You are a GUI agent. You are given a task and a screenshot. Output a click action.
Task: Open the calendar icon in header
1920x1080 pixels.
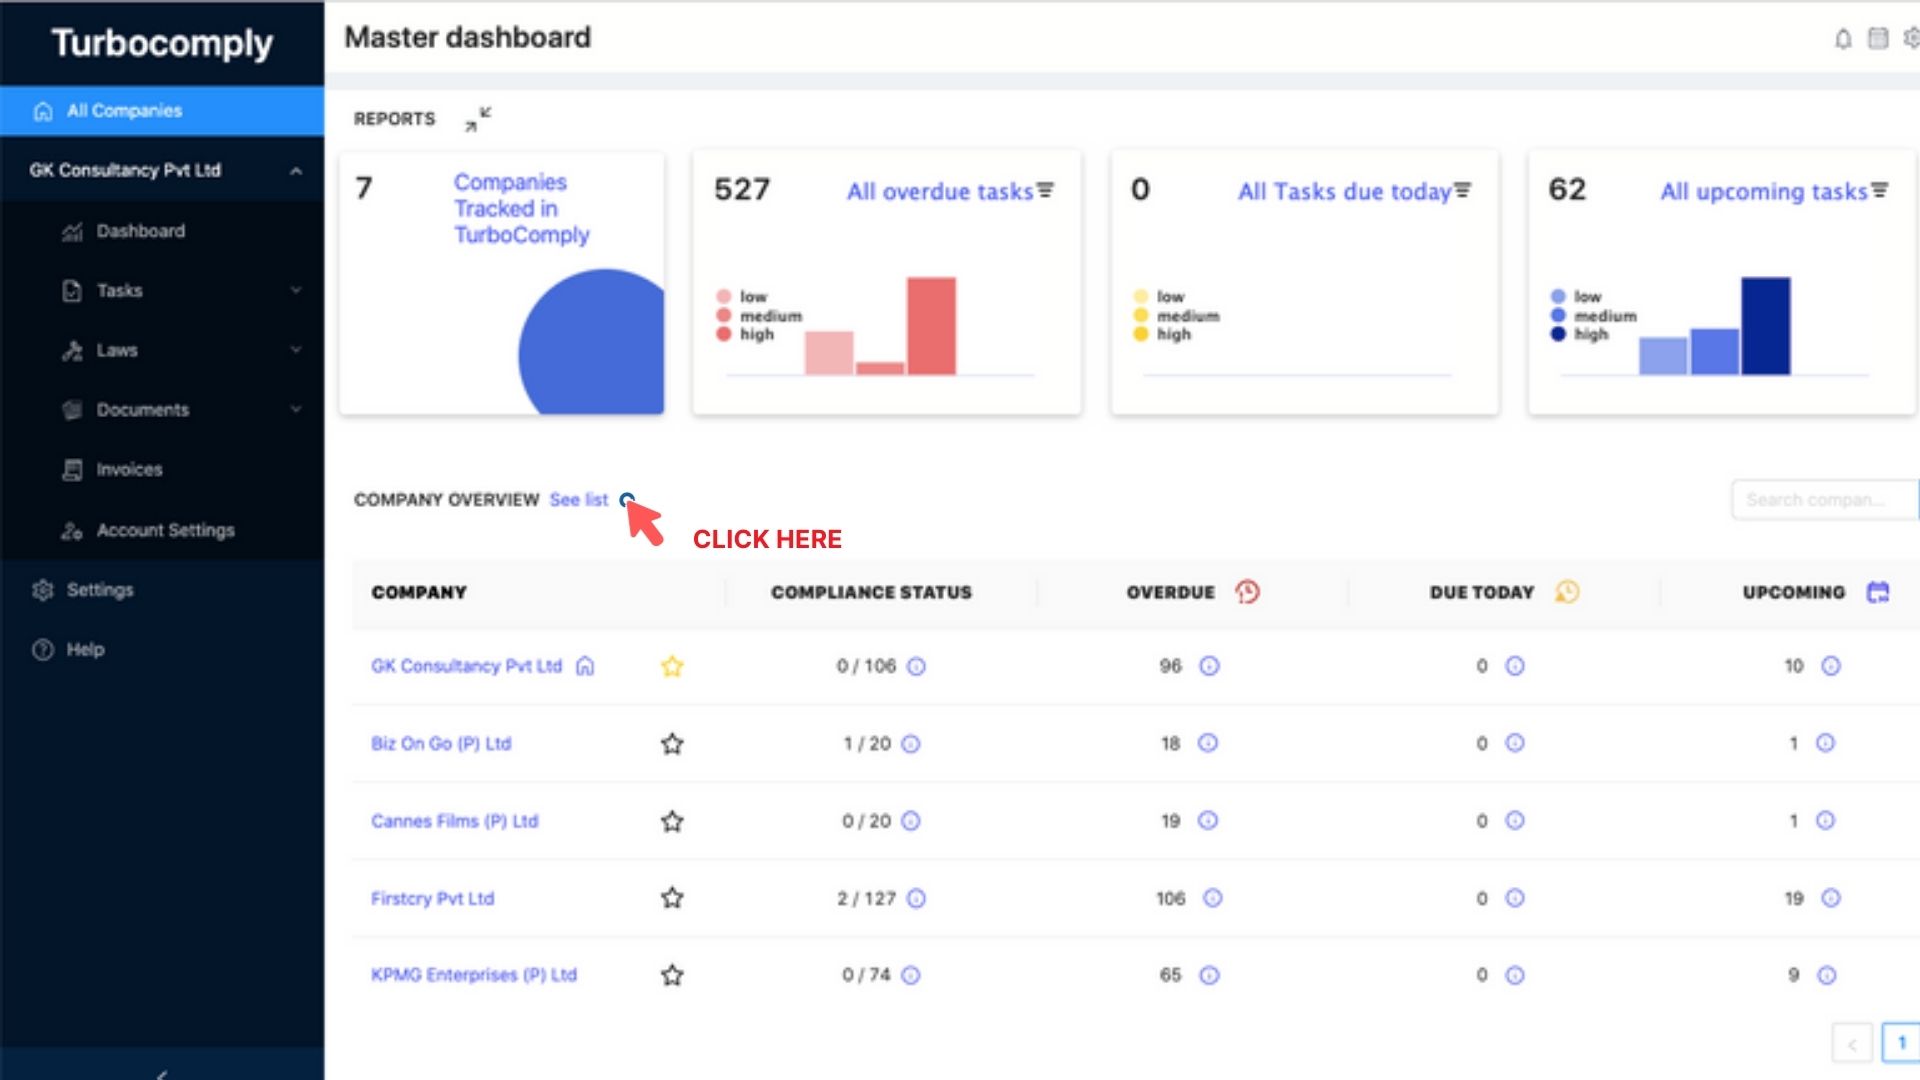click(1878, 39)
